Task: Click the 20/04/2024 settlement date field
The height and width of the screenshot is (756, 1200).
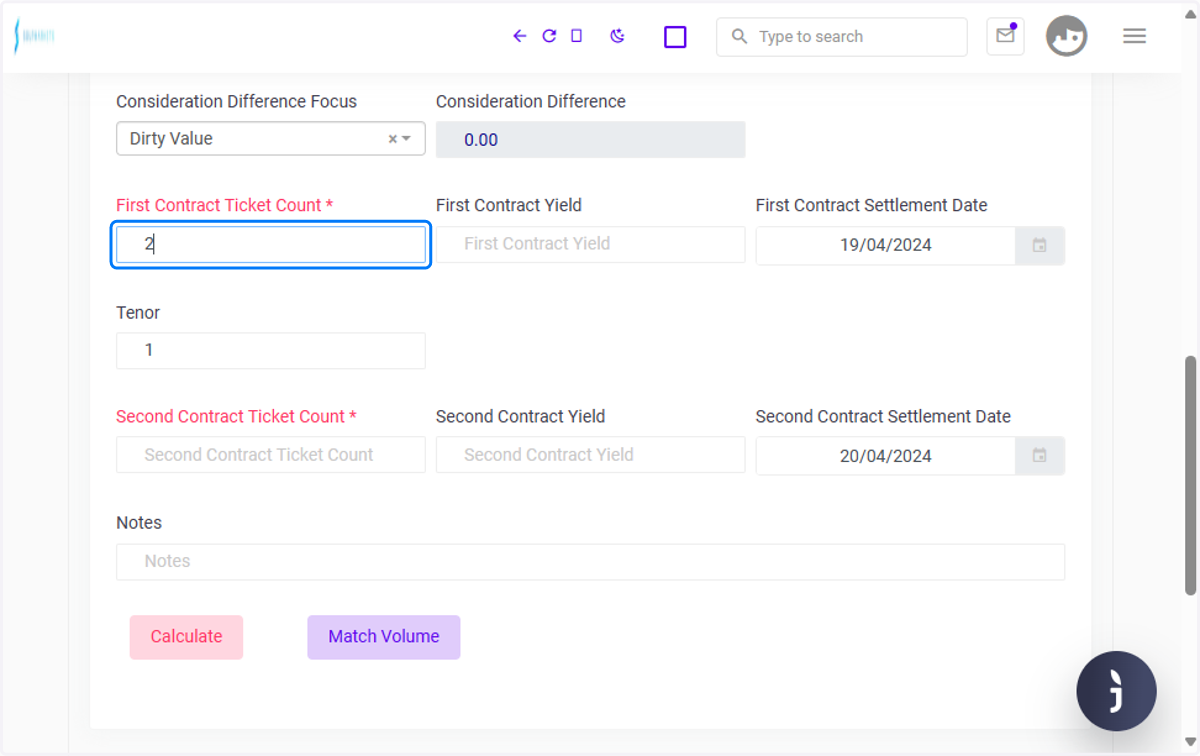Action: (x=886, y=456)
